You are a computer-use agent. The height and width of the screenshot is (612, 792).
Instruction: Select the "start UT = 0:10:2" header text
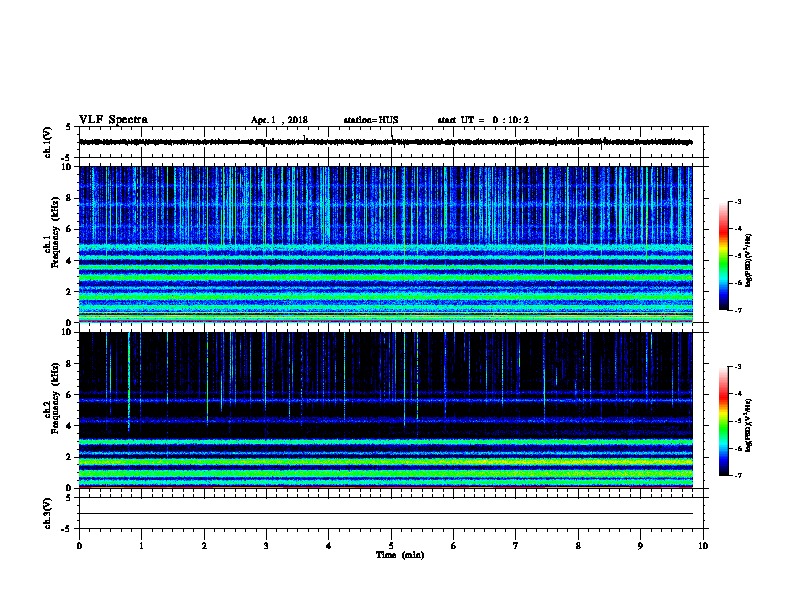click(483, 120)
